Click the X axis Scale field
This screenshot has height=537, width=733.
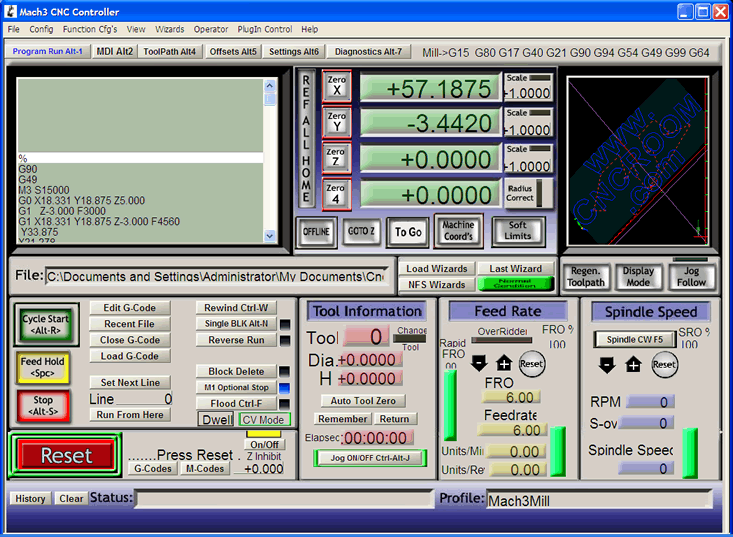pyautogui.click(x=529, y=93)
